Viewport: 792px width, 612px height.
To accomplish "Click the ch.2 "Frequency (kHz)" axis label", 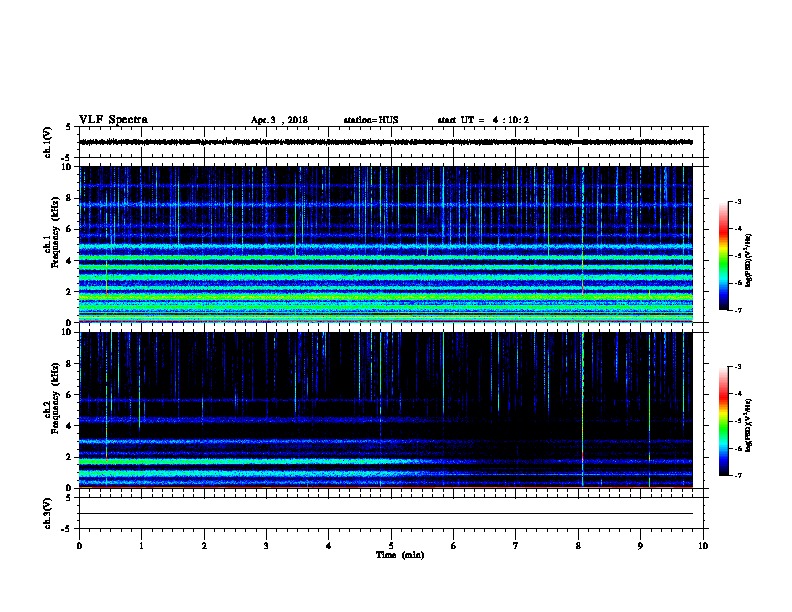I will (x=56, y=398).
